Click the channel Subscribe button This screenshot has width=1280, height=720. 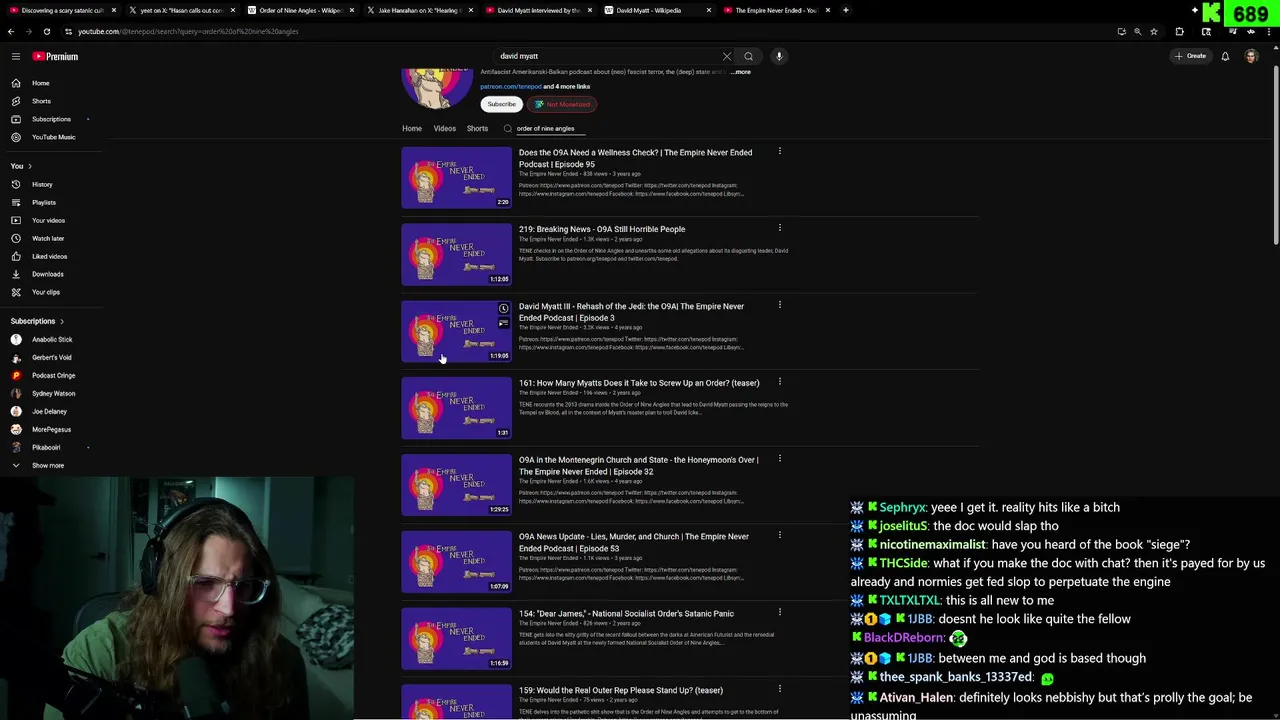click(x=502, y=104)
